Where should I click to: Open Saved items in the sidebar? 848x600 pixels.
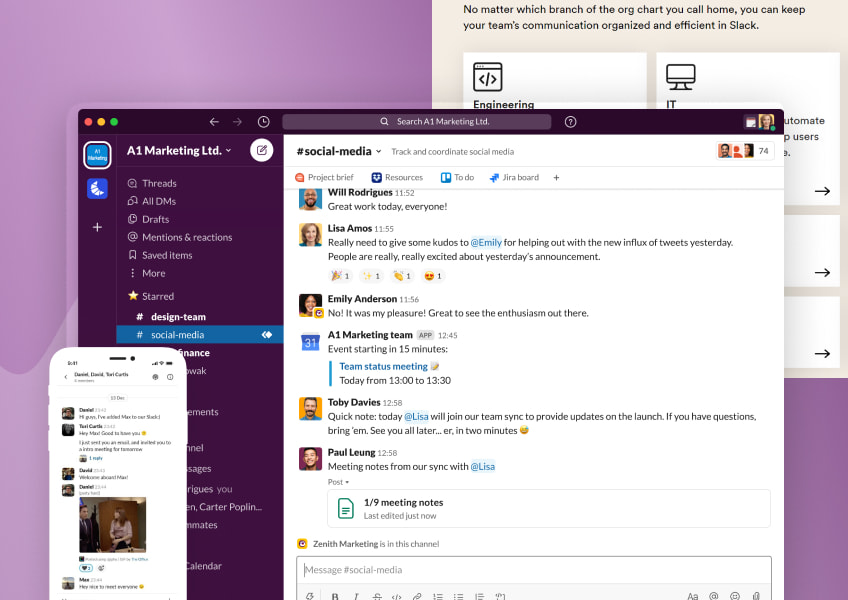[x=160, y=255]
